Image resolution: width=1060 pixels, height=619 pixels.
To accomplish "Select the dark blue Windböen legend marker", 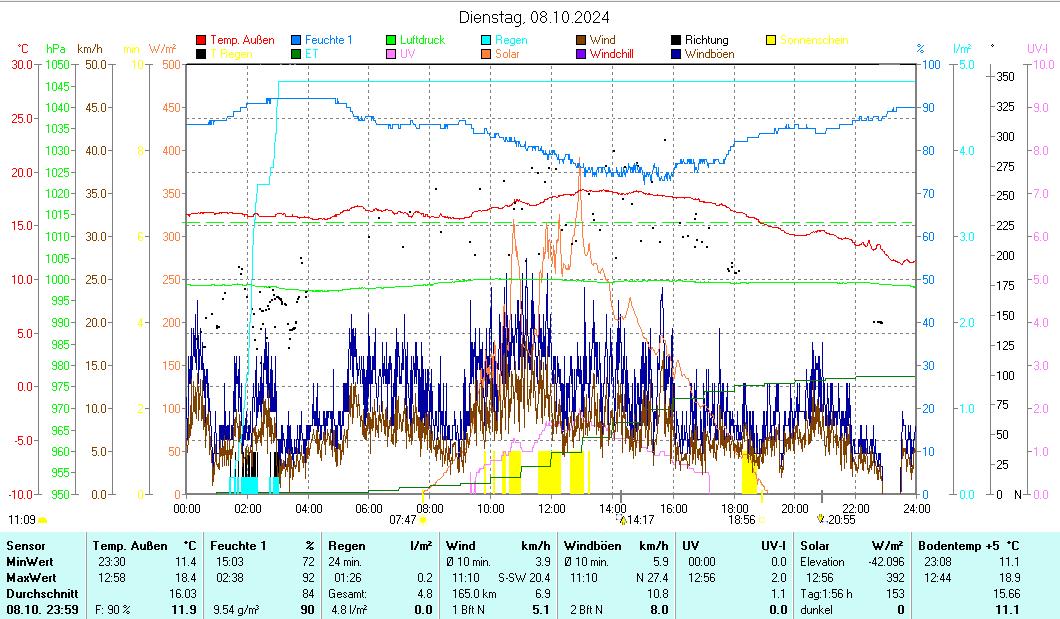I will [676, 54].
